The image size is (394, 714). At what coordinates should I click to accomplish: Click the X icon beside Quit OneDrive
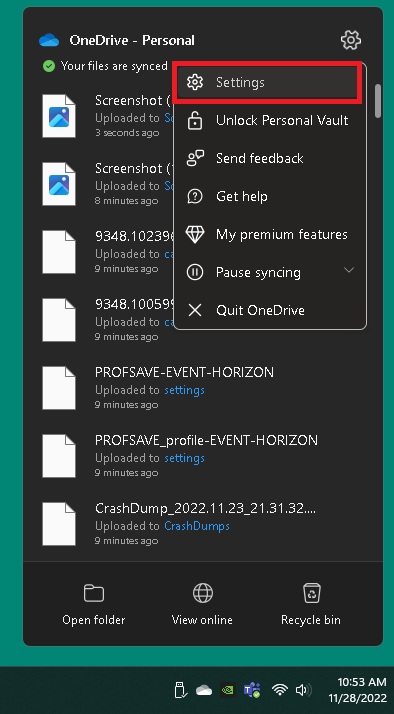pos(195,311)
